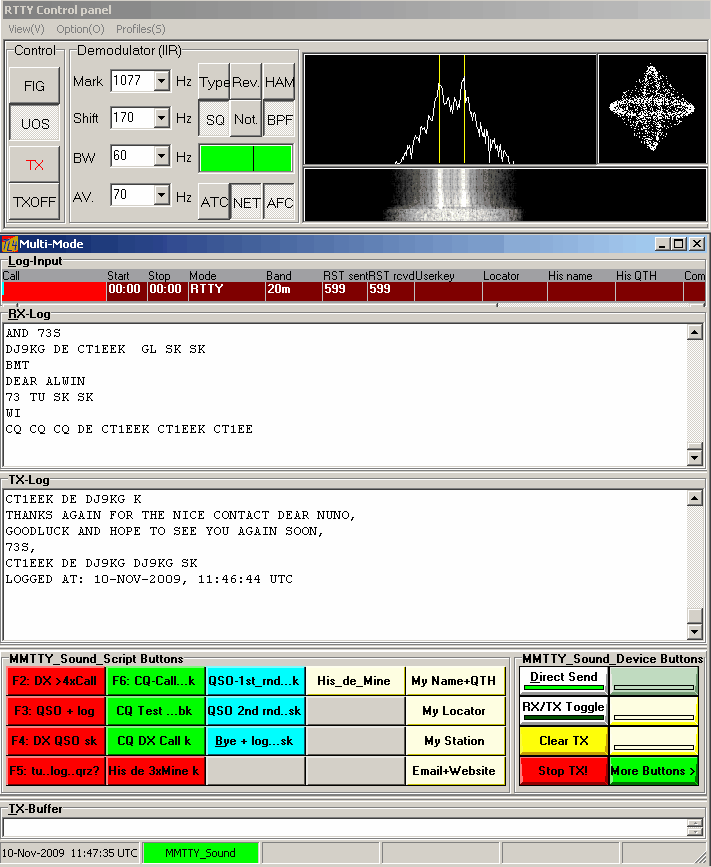Click My Station button
Image resolution: width=711 pixels, height=867 pixels.
point(454,740)
